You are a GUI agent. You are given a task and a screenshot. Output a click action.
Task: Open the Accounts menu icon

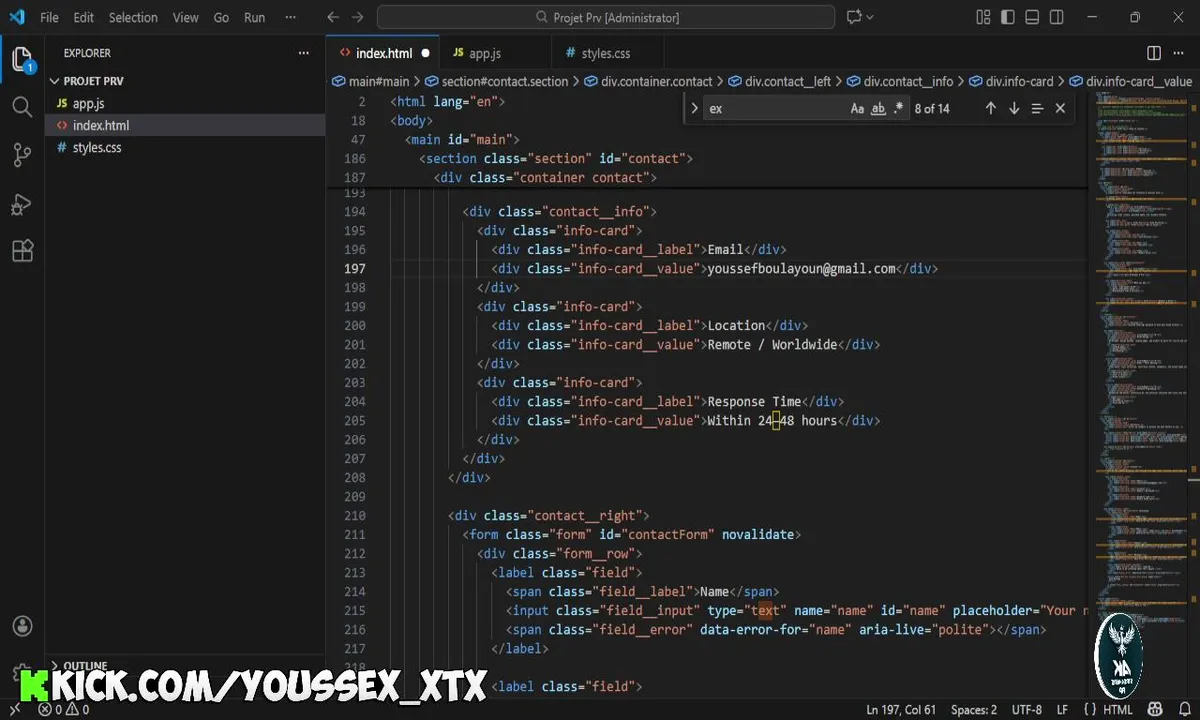point(22,626)
